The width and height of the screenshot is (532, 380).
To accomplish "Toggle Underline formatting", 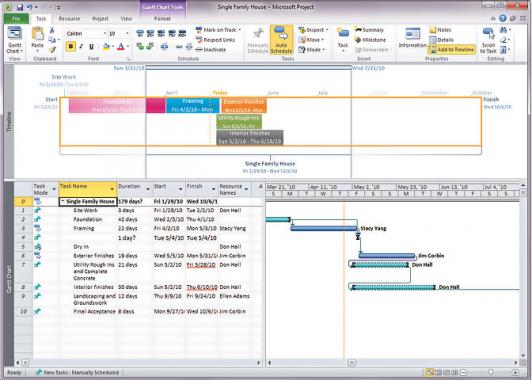I will (91, 46).
